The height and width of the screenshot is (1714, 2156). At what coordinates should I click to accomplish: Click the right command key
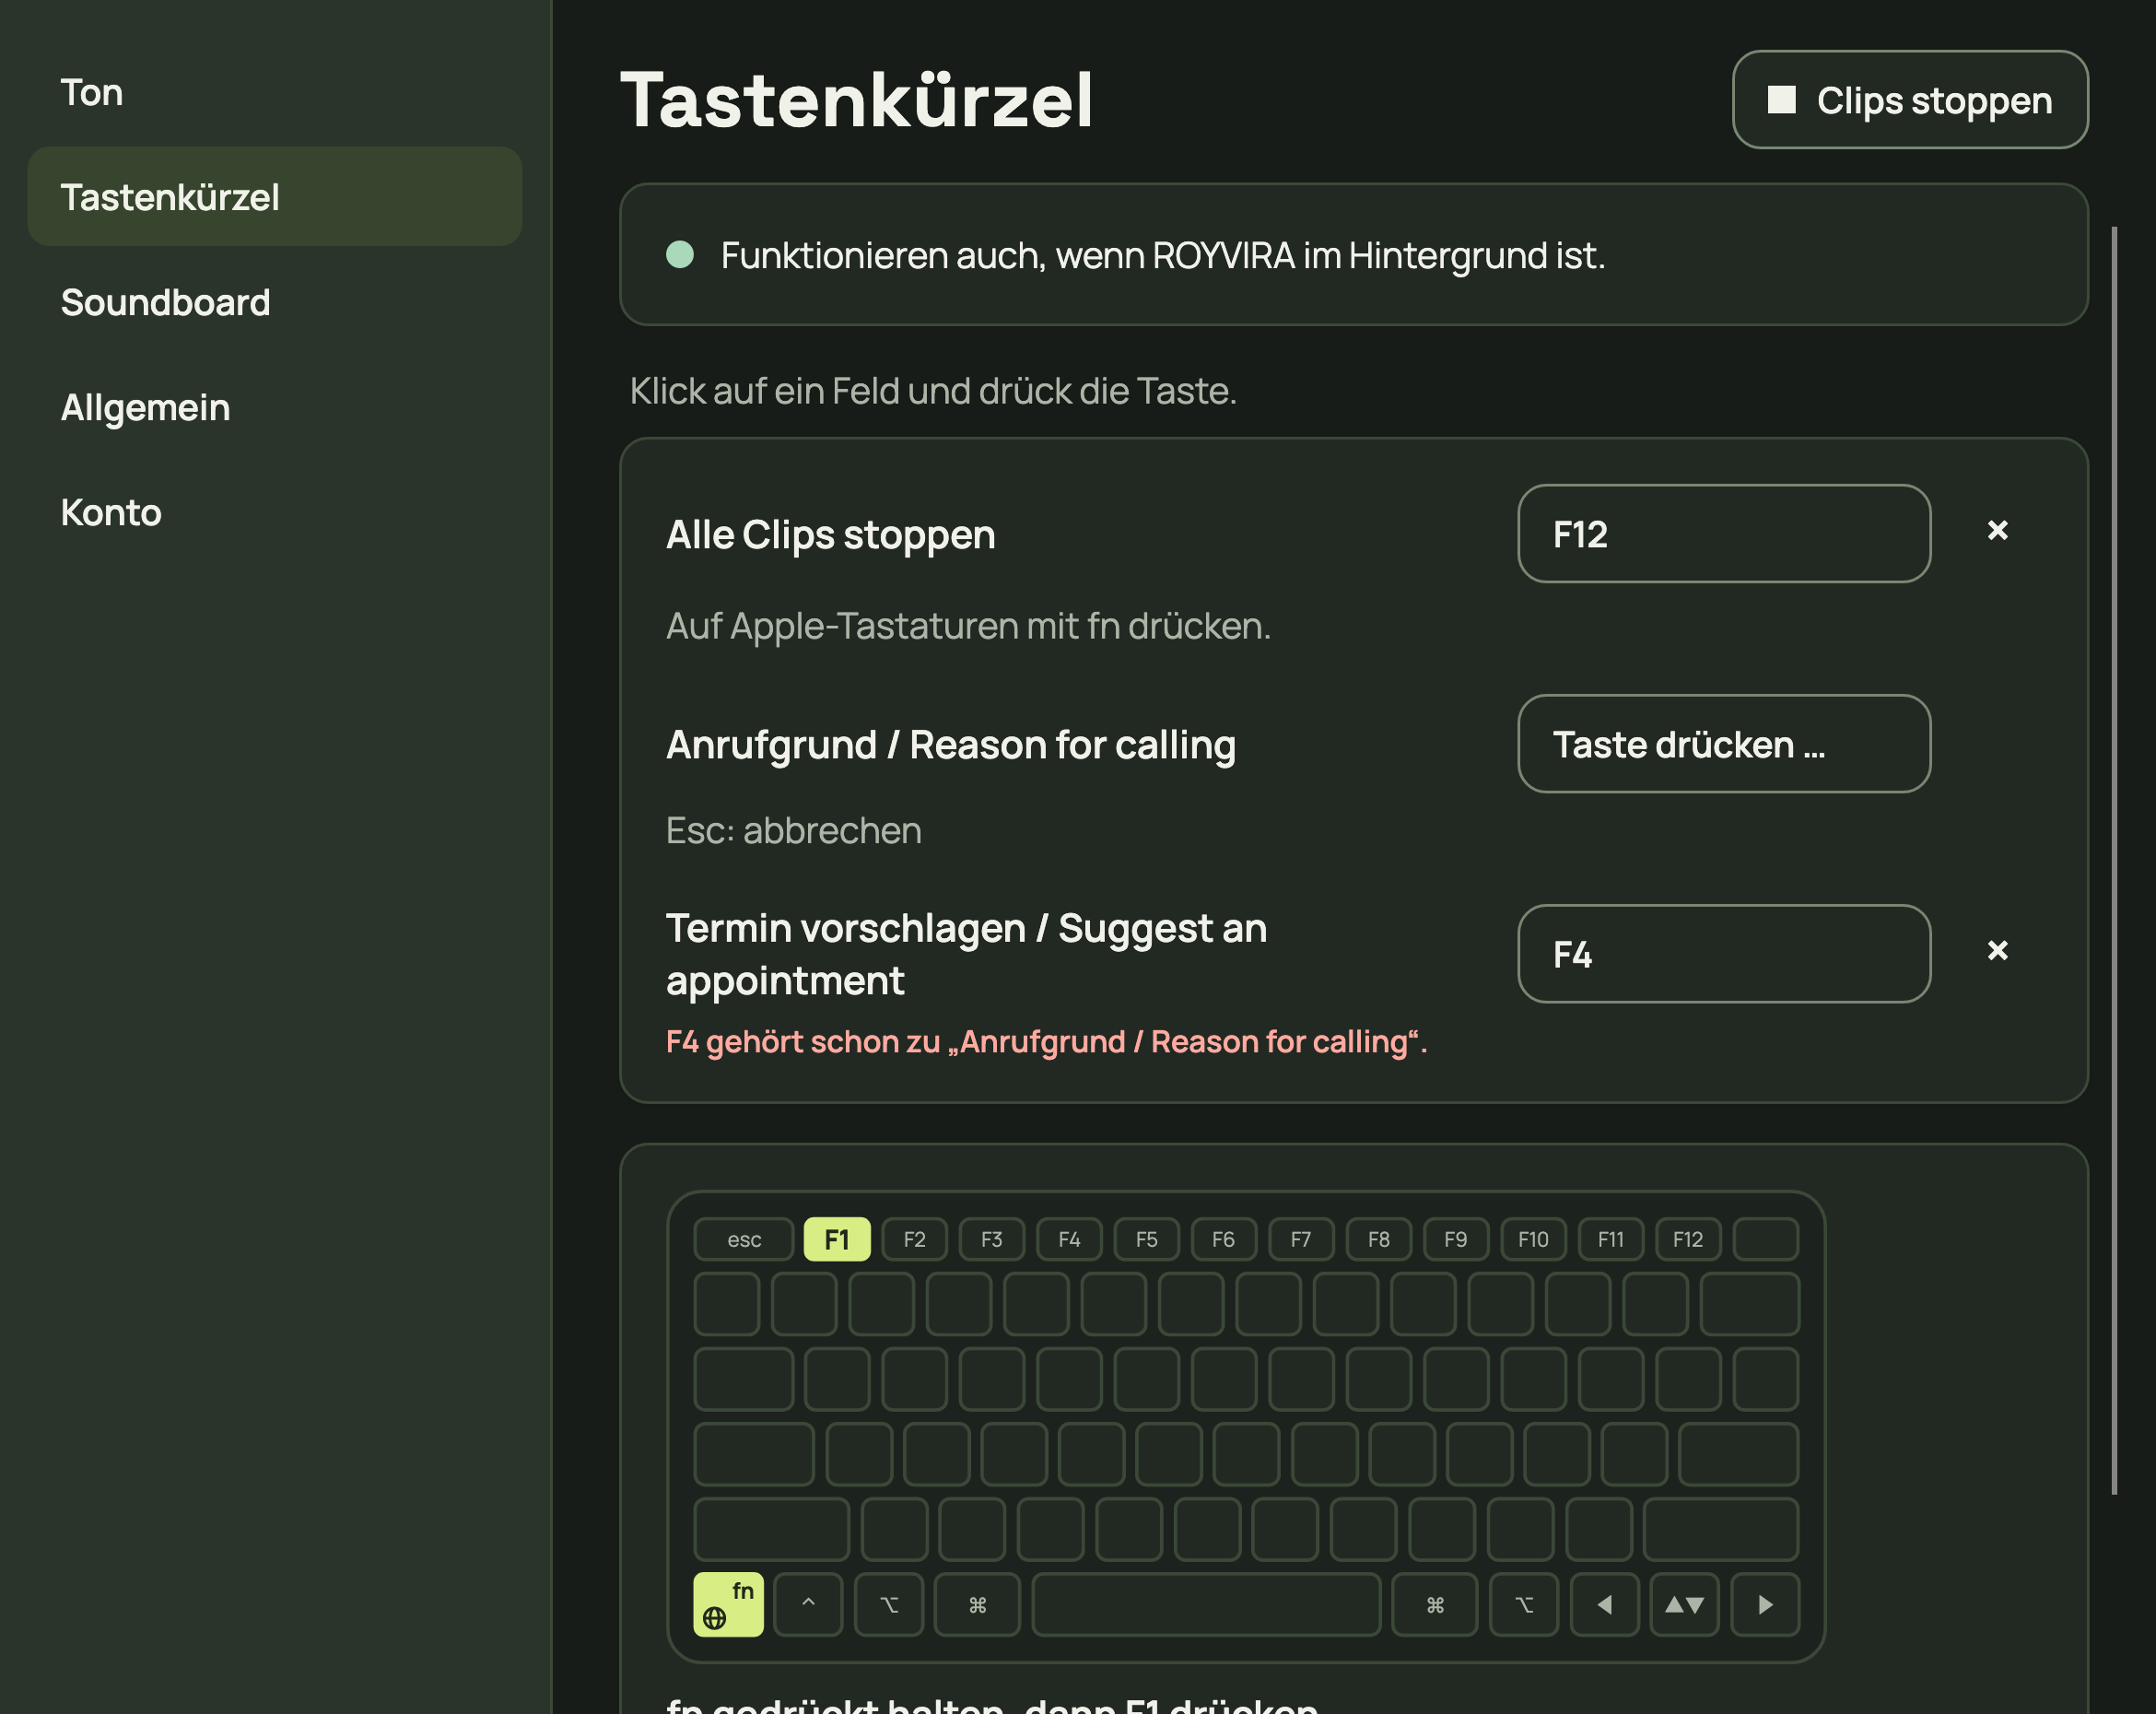coord(1435,1604)
